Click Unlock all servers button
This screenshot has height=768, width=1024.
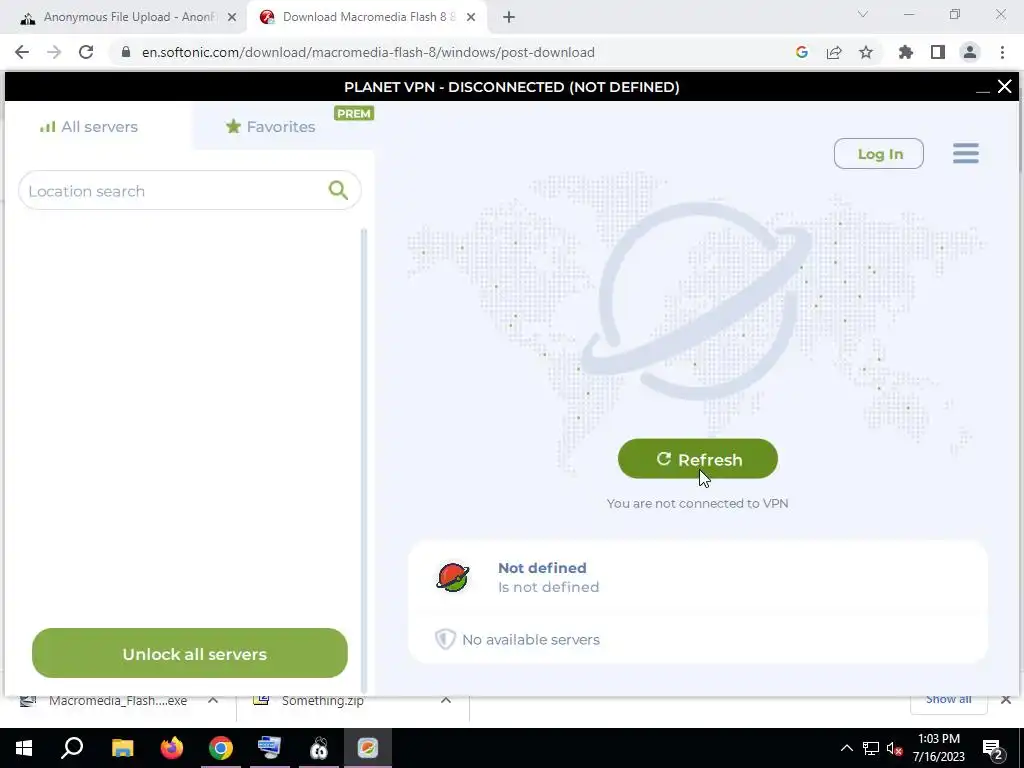pos(189,653)
